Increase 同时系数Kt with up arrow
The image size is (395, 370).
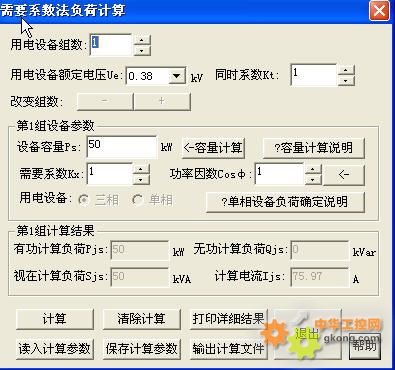(346, 70)
